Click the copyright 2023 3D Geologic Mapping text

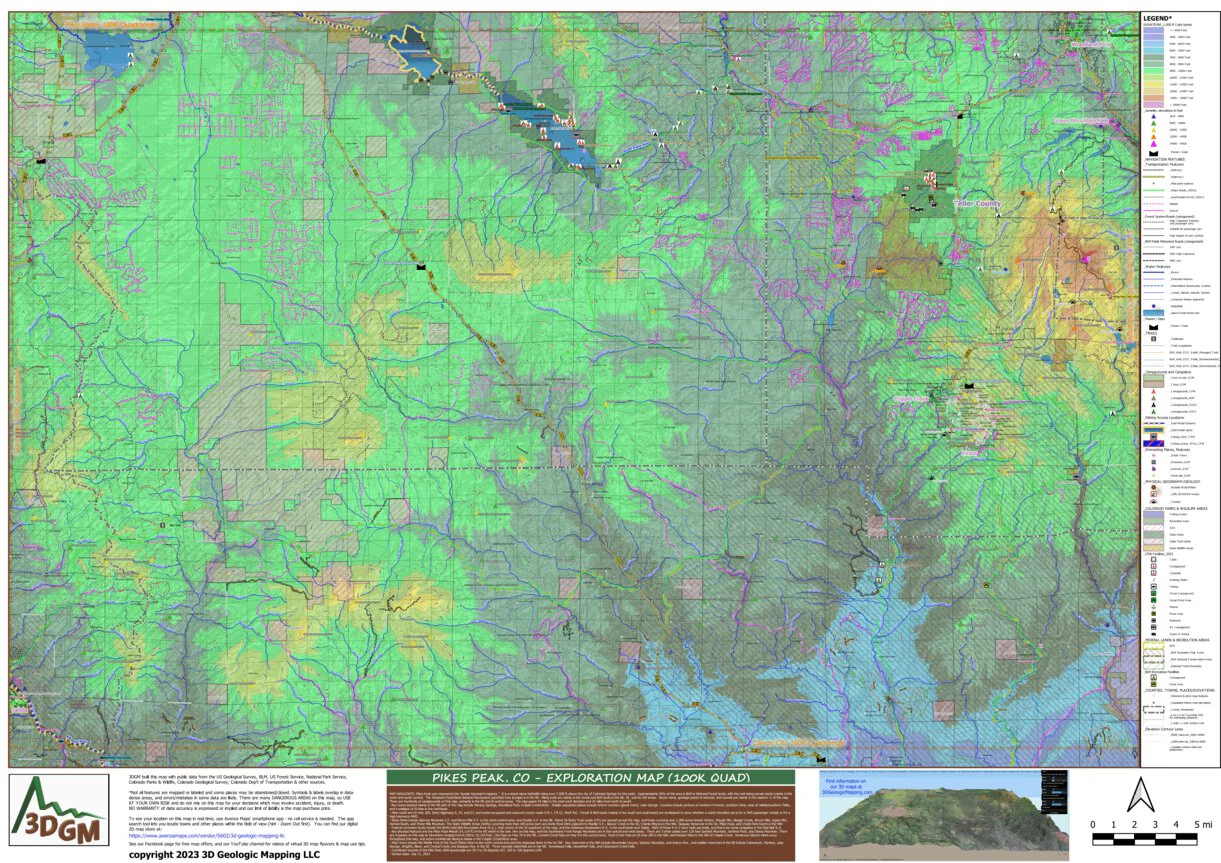225,854
